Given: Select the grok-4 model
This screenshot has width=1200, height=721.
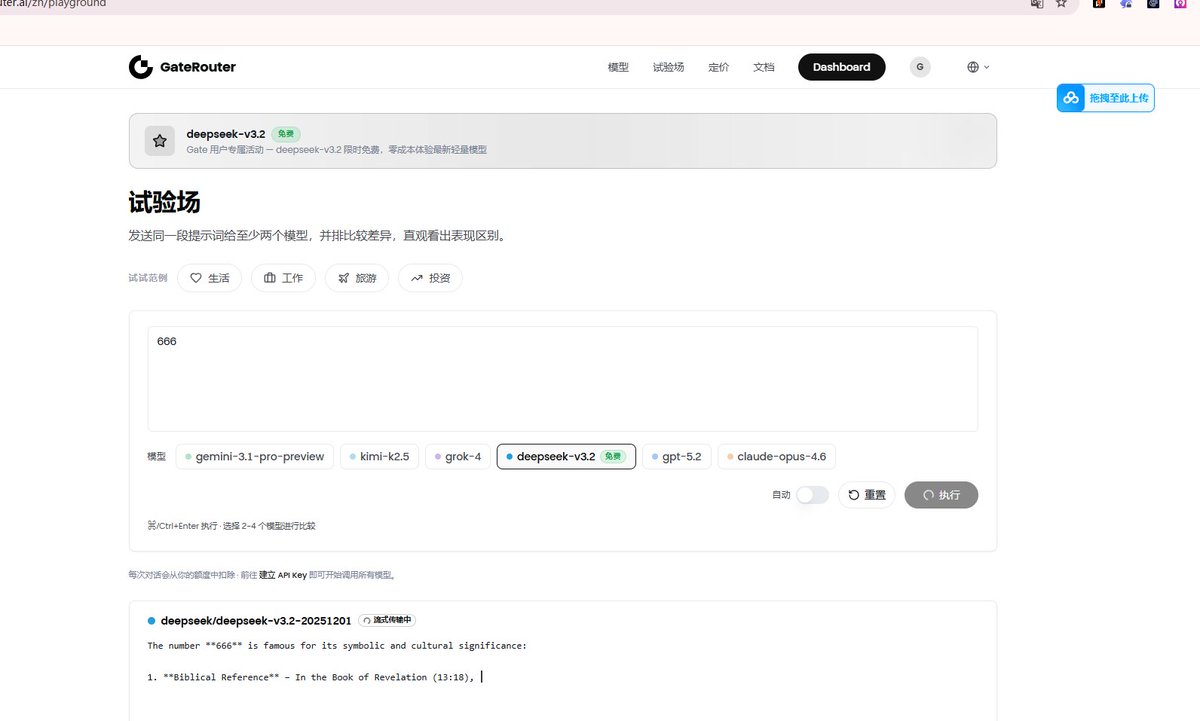Looking at the screenshot, I should [457, 457].
